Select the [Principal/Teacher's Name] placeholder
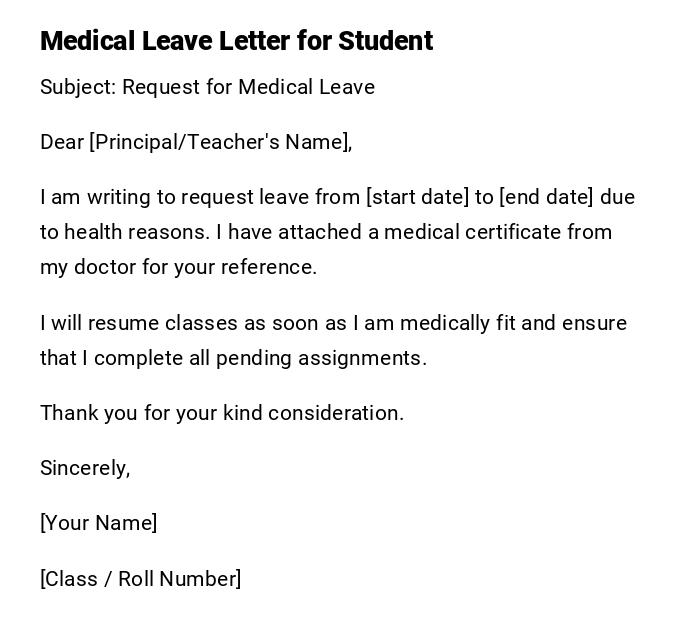Image resolution: width=700 pixels, height=641 pixels. tap(219, 142)
